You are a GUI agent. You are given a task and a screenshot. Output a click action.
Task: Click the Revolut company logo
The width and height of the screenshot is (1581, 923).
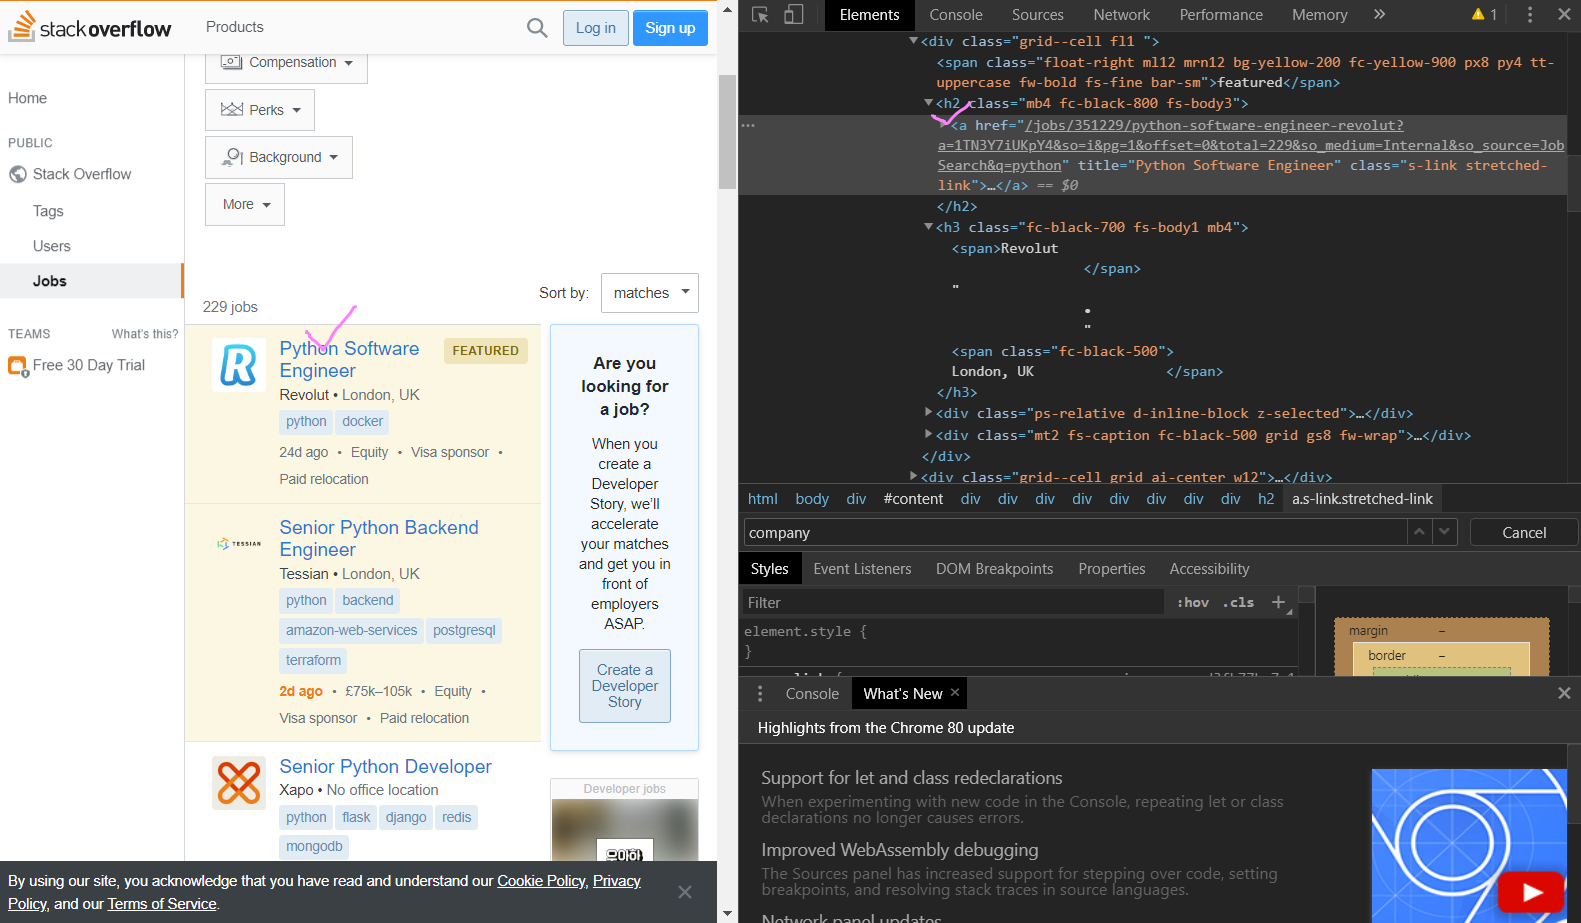click(239, 364)
